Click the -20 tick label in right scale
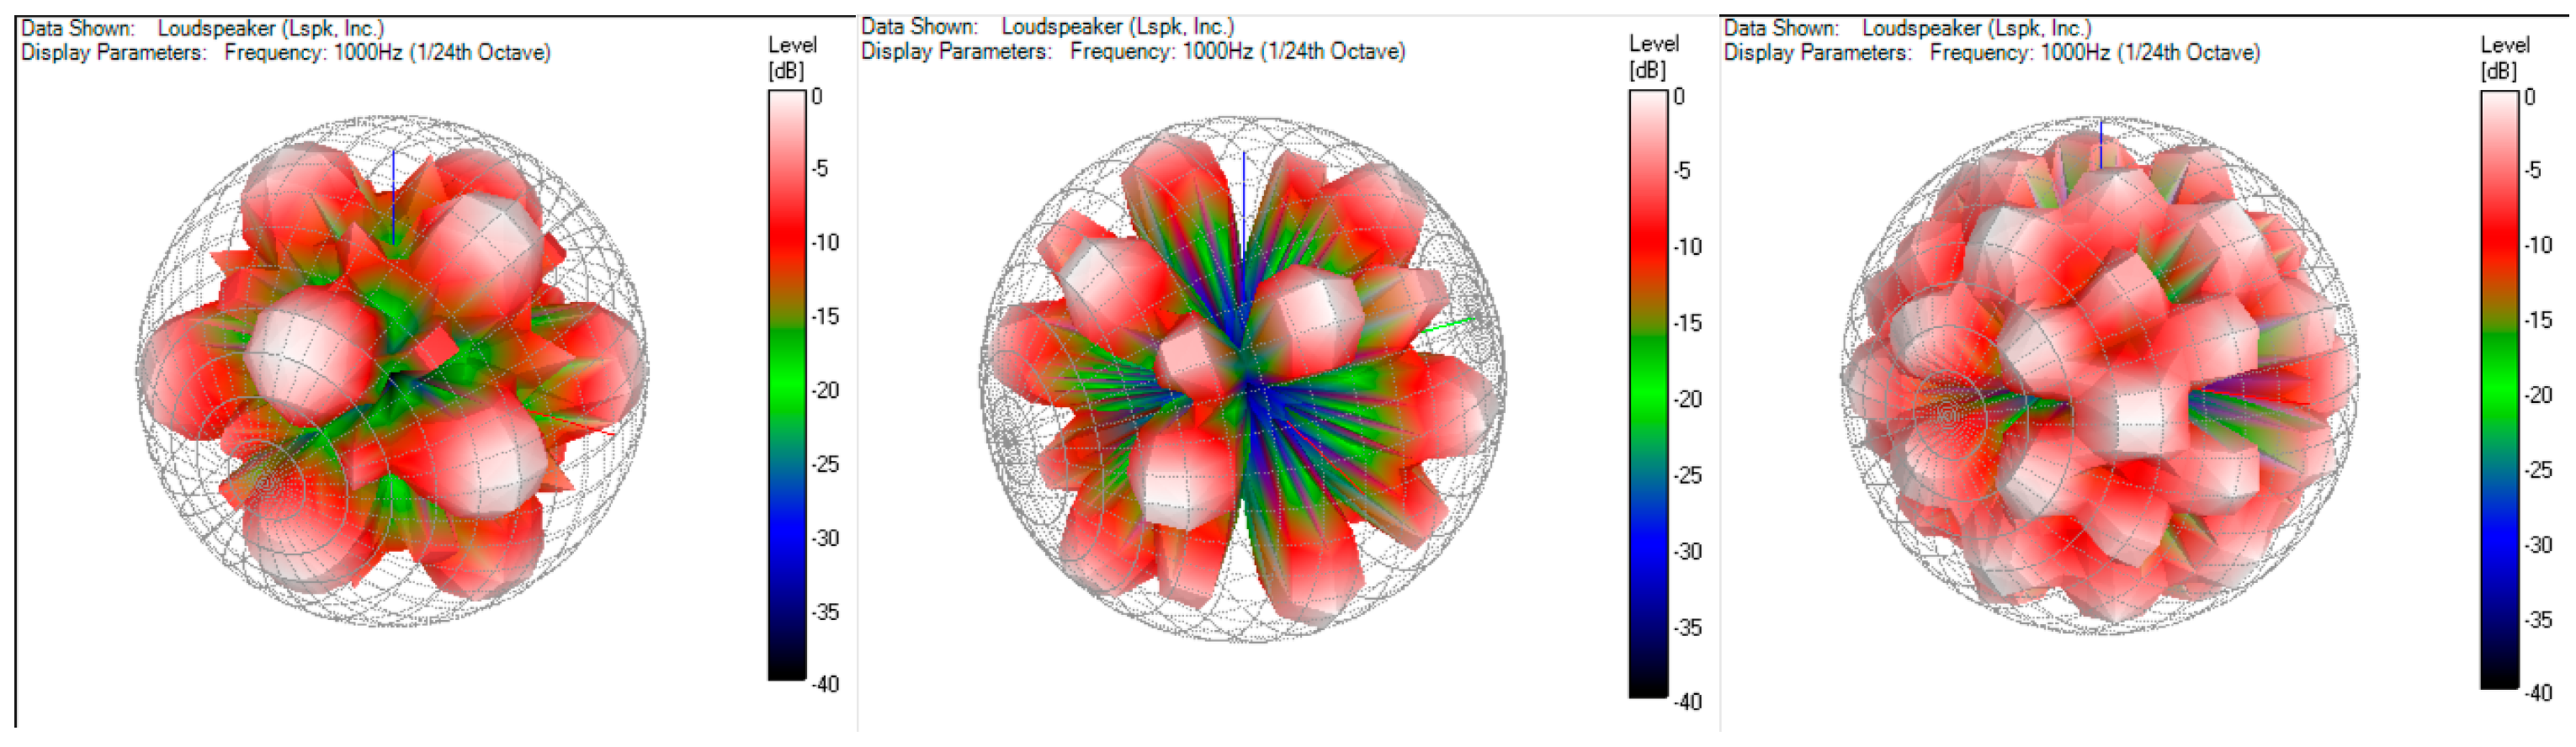Viewport: 2576px width, 747px height. 2538,395
